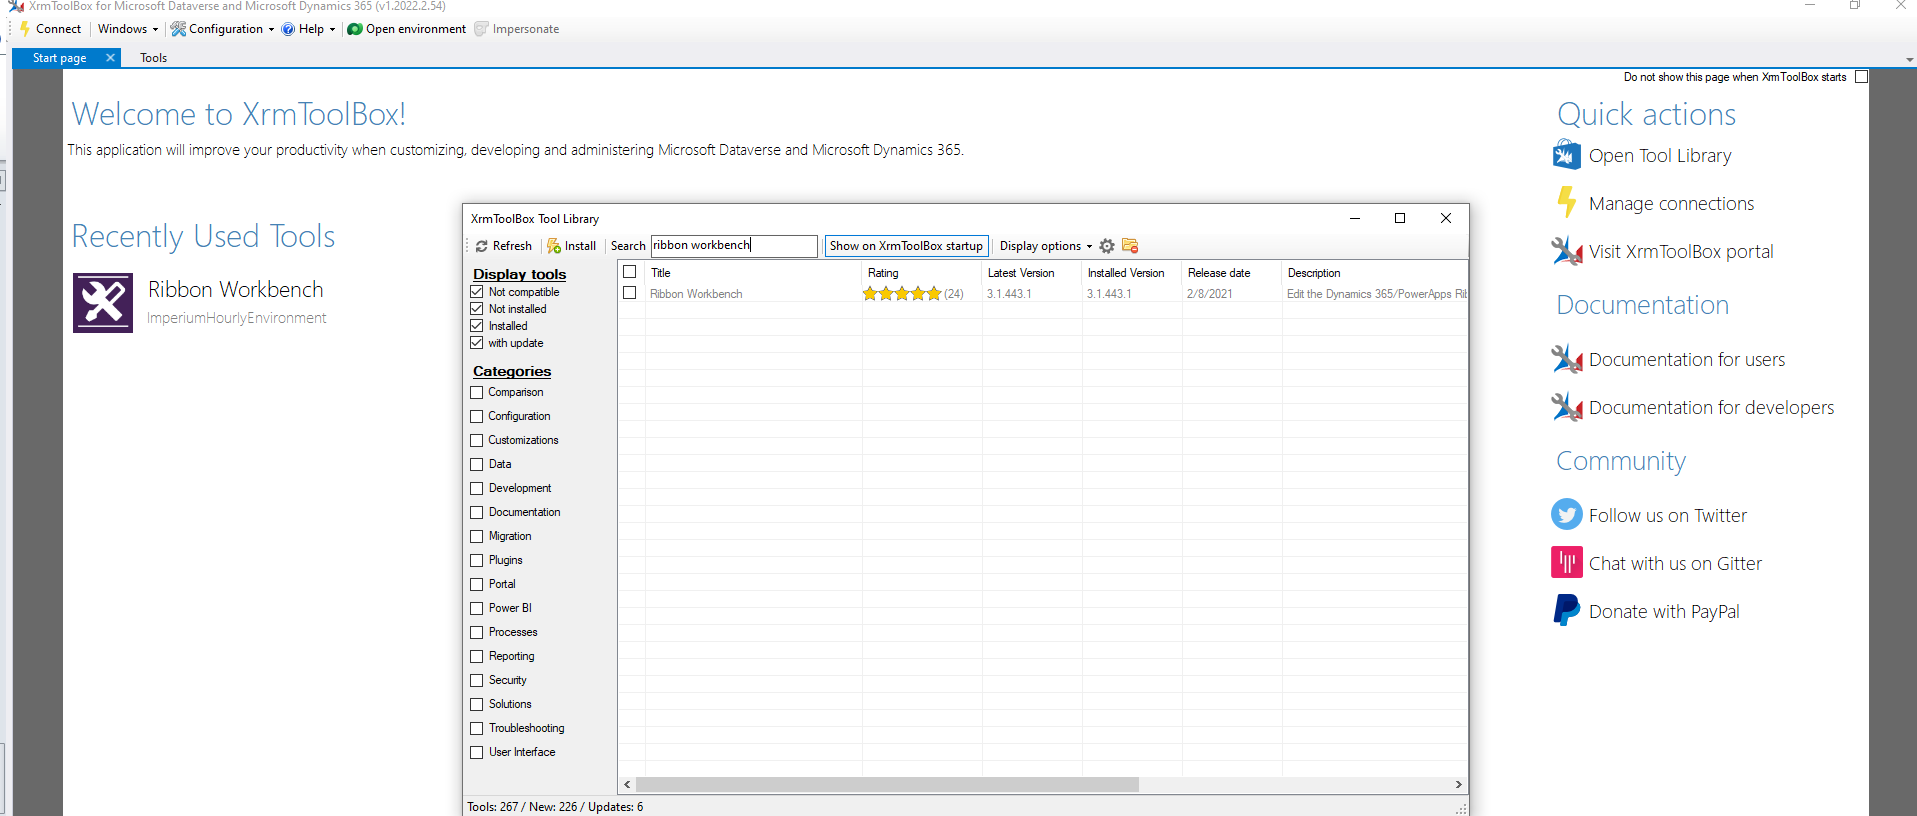This screenshot has width=1917, height=816.
Task: Click the Manage connections lightning icon
Action: coord(1566,203)
